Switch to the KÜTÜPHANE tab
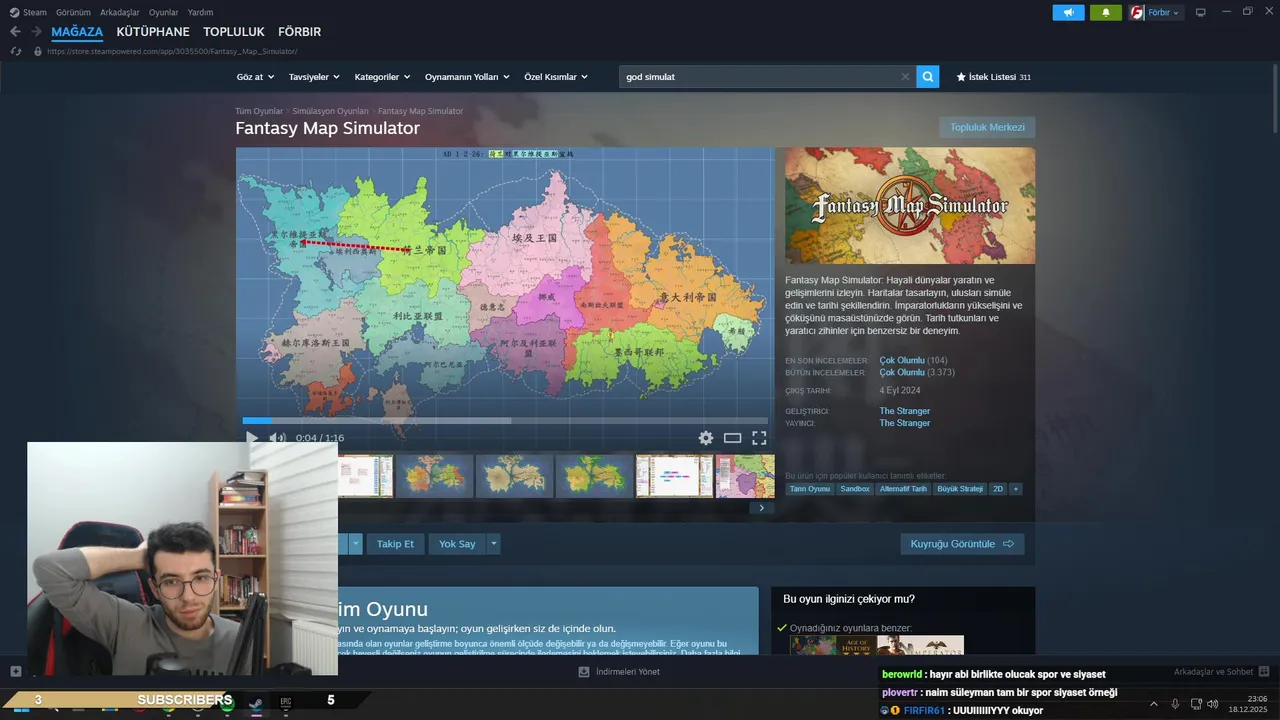 tap(153, 32)
